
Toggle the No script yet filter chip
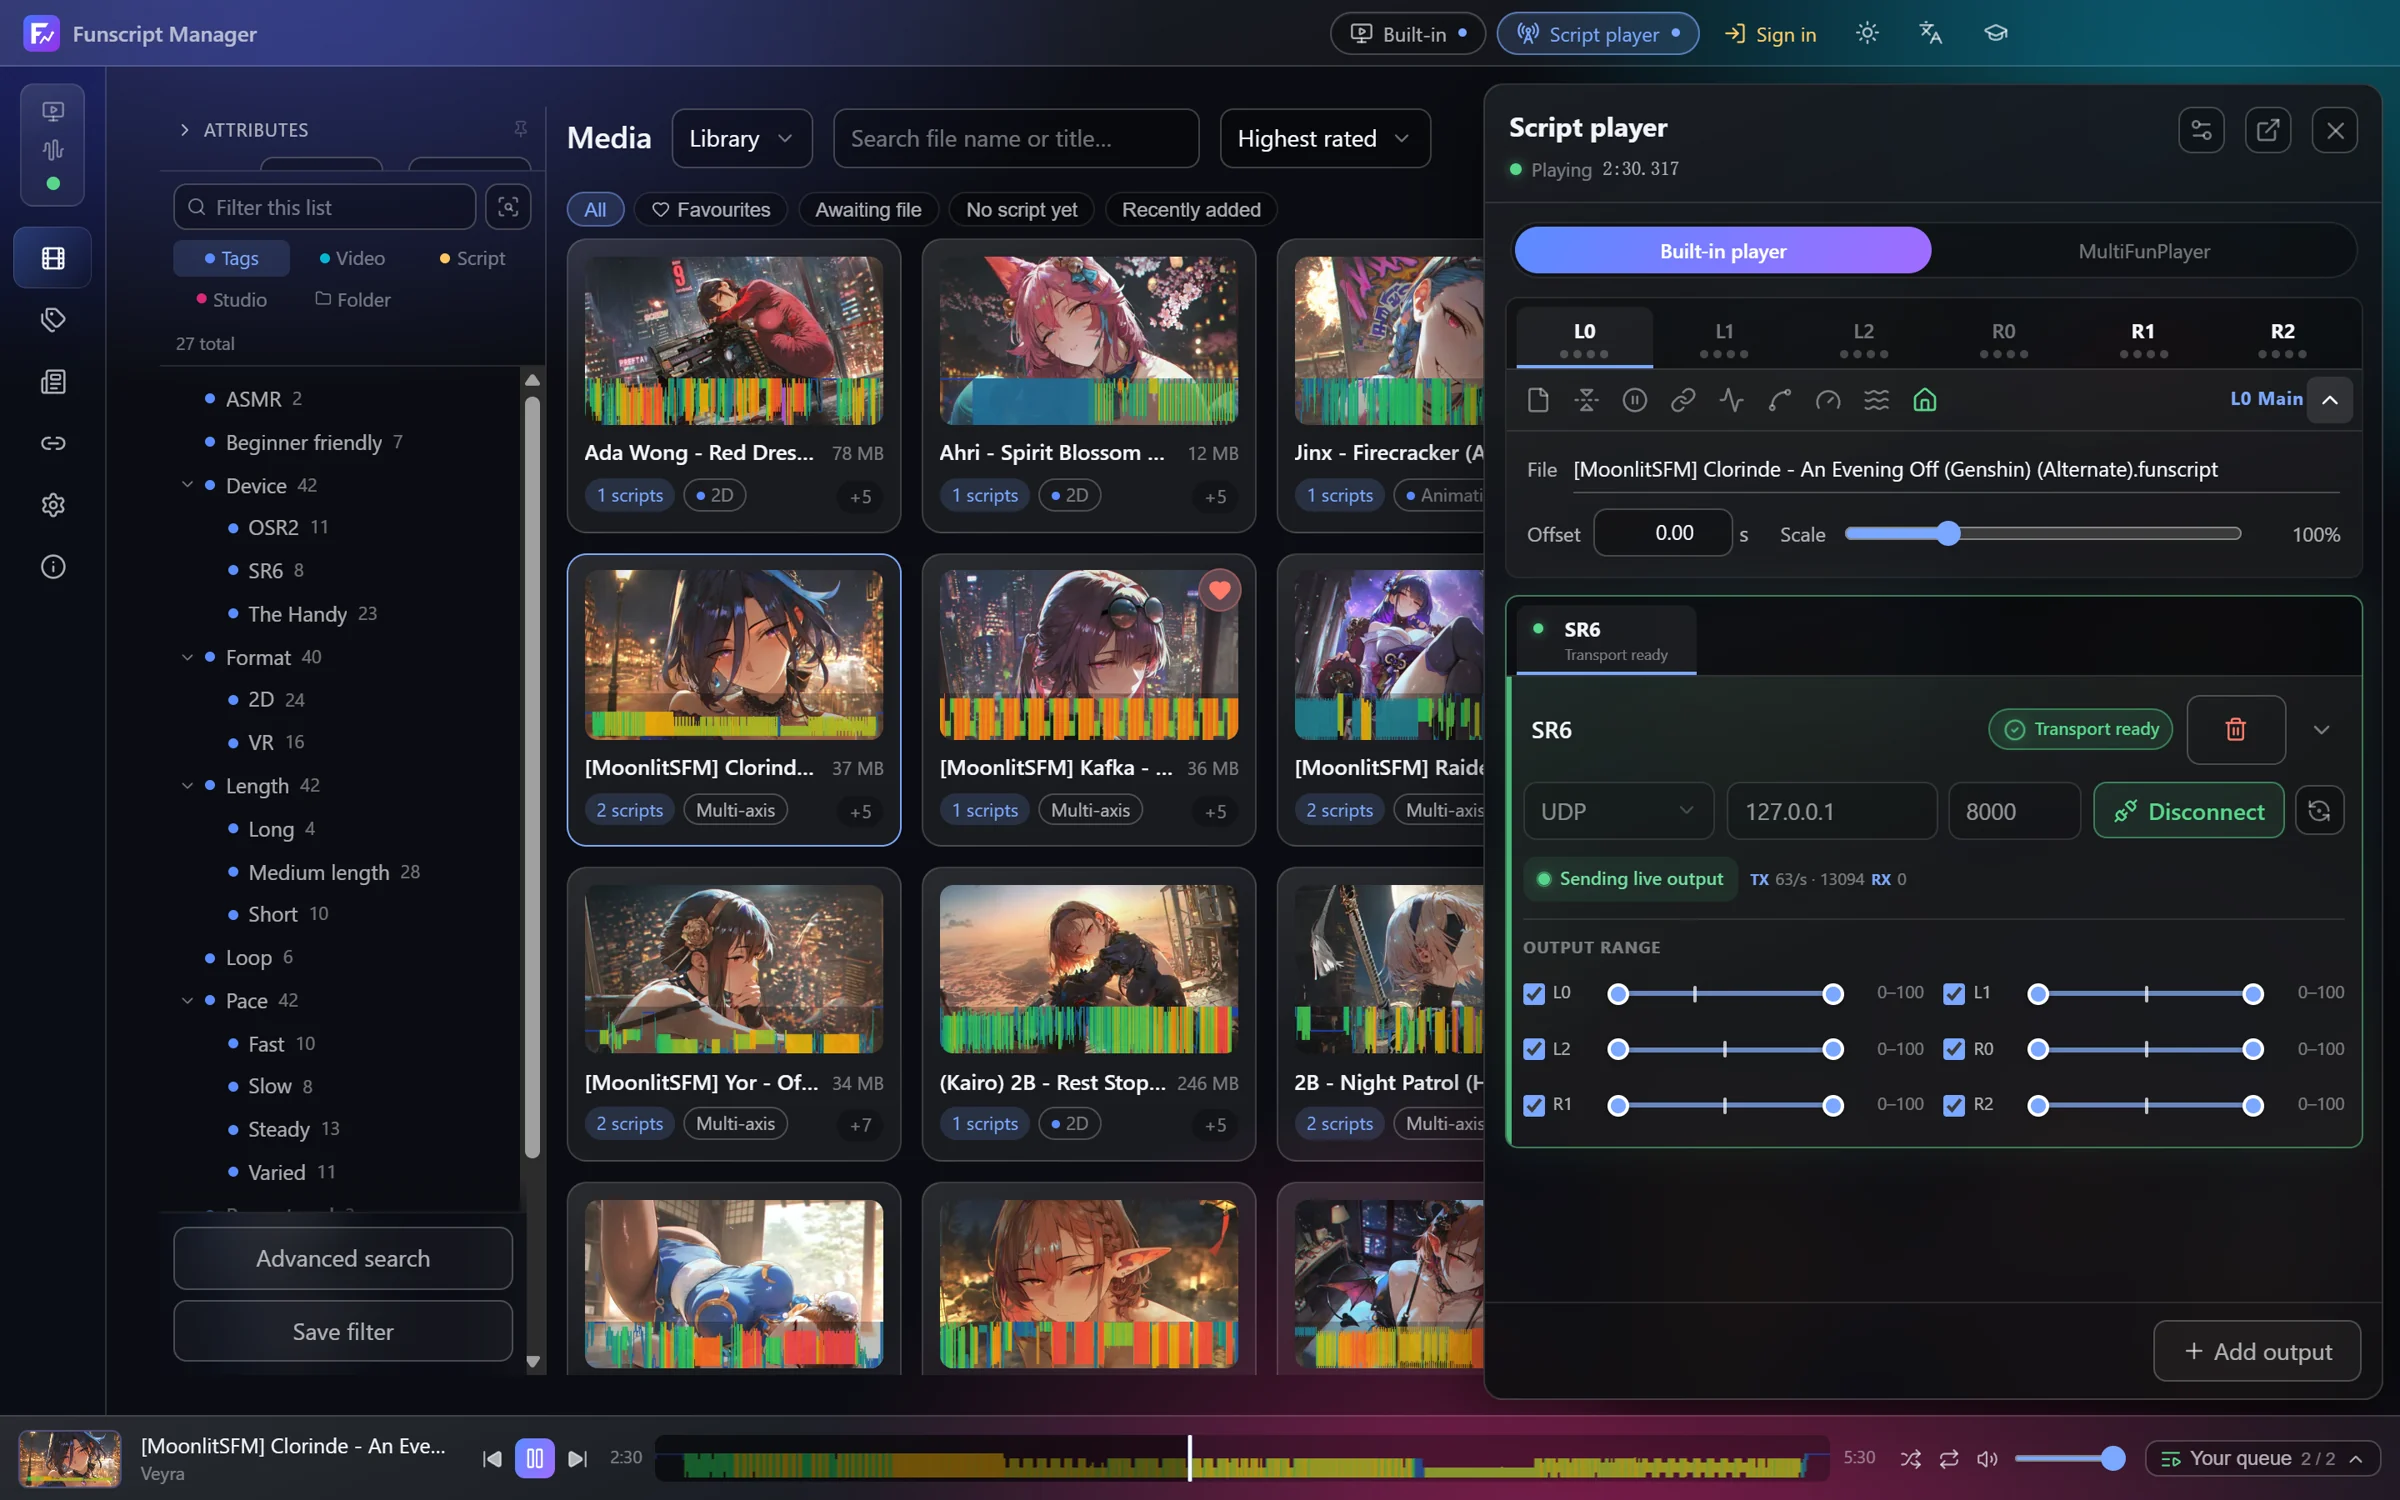[1021, 209]
